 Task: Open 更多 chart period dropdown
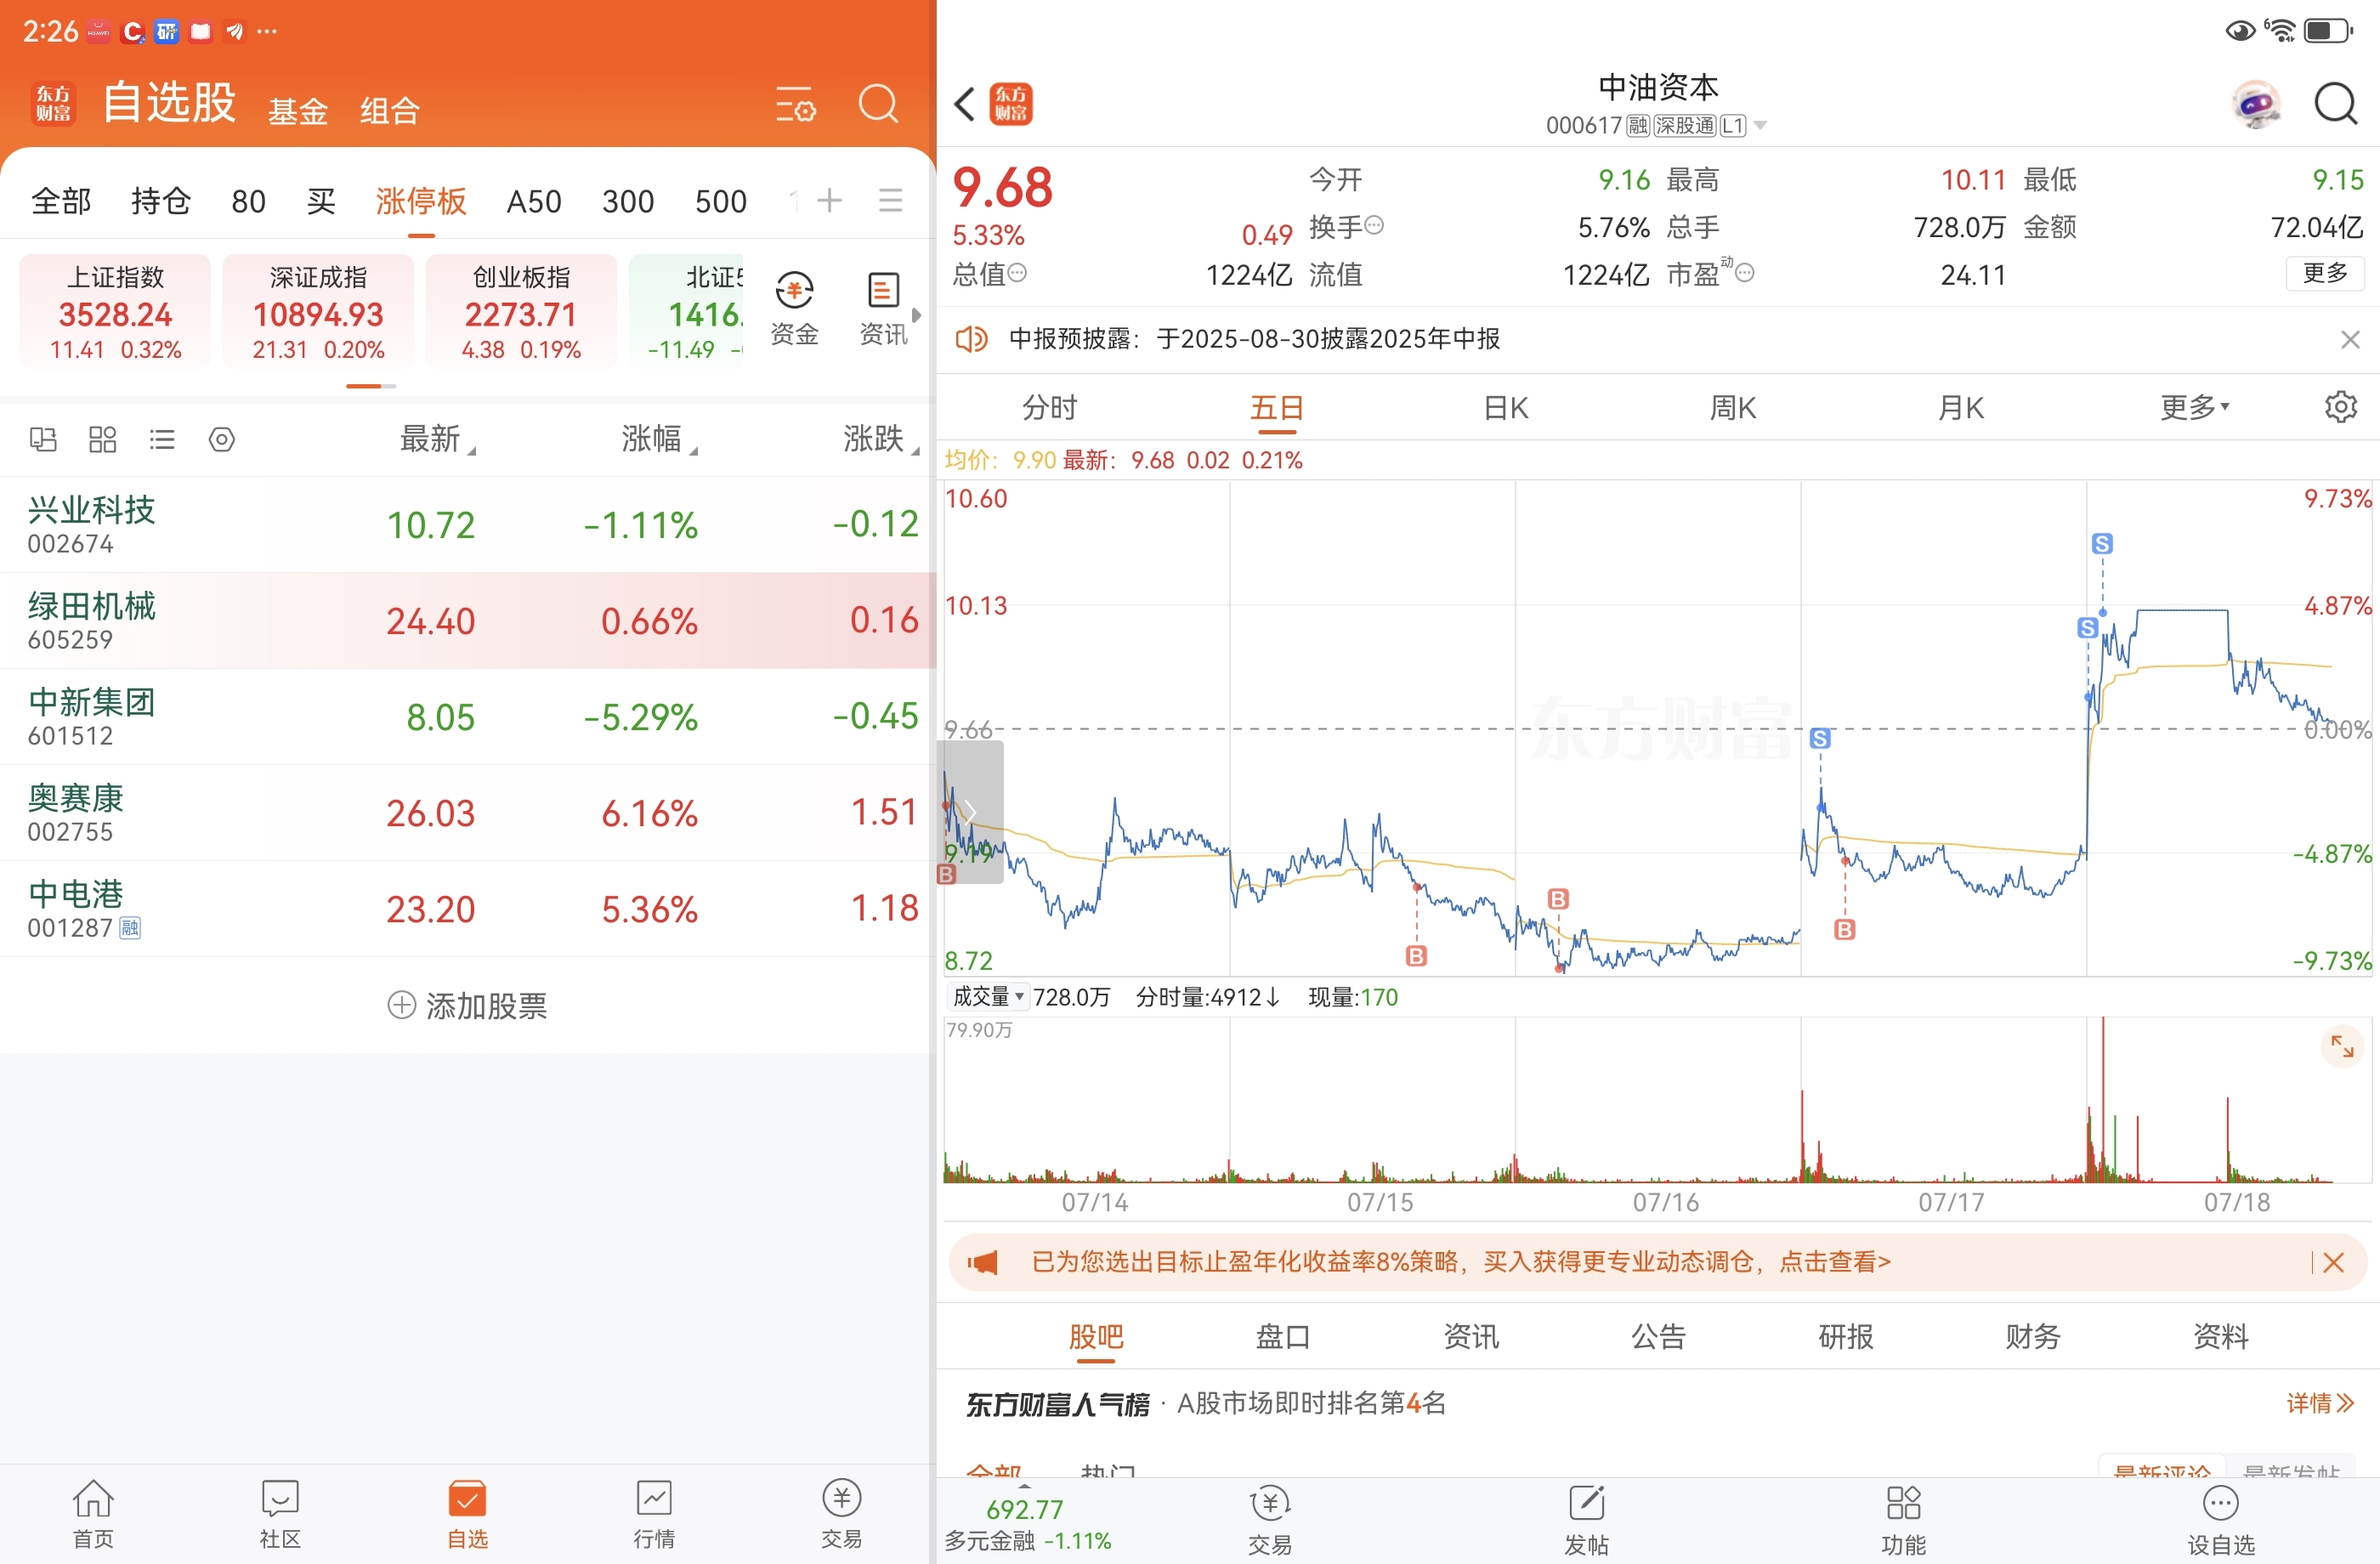2194,407
